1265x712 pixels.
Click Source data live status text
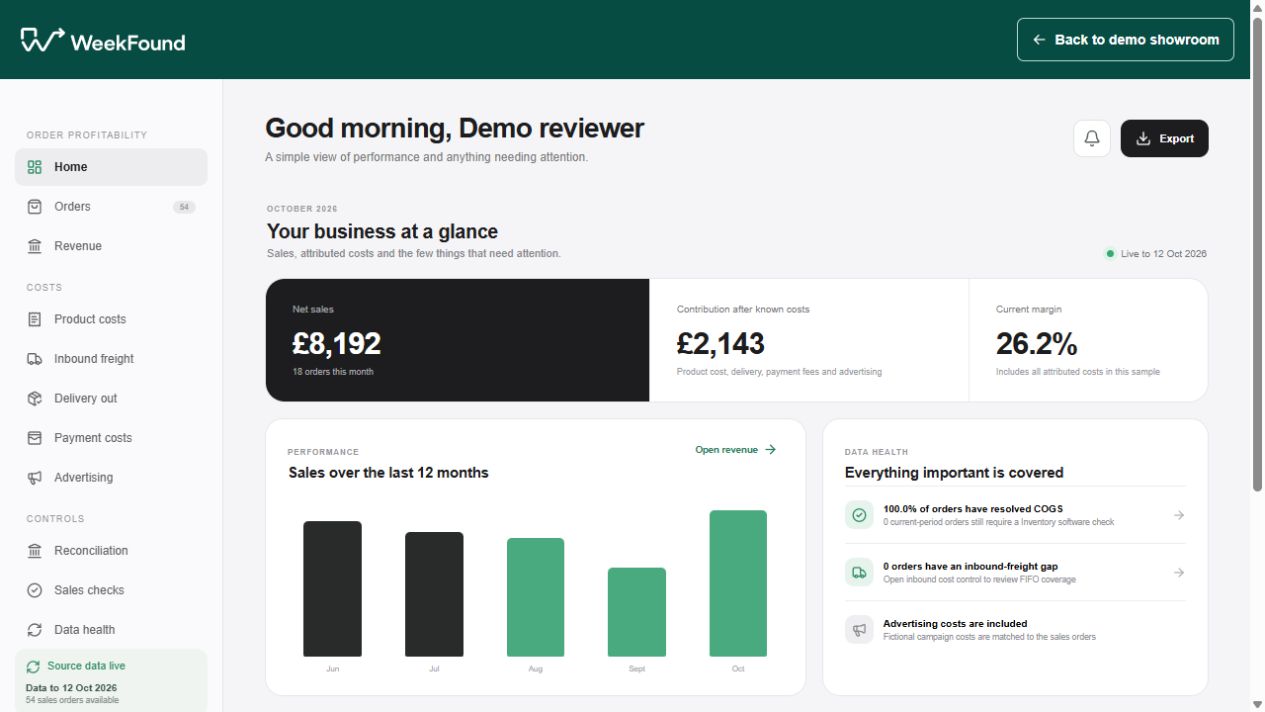86,666
